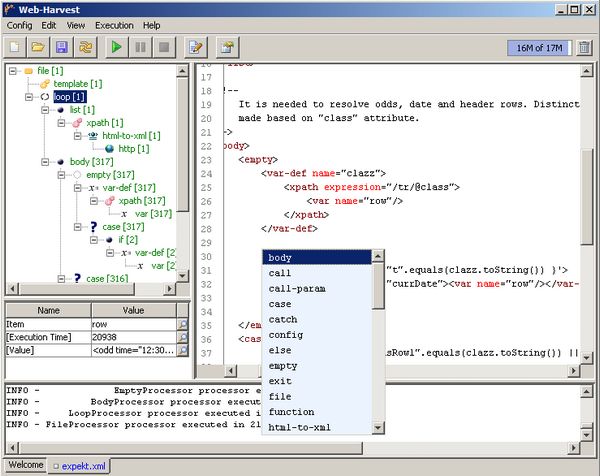Choose 'html-to-xml' from autocomplete list
The image size is (600, 476).
point(317,427)
